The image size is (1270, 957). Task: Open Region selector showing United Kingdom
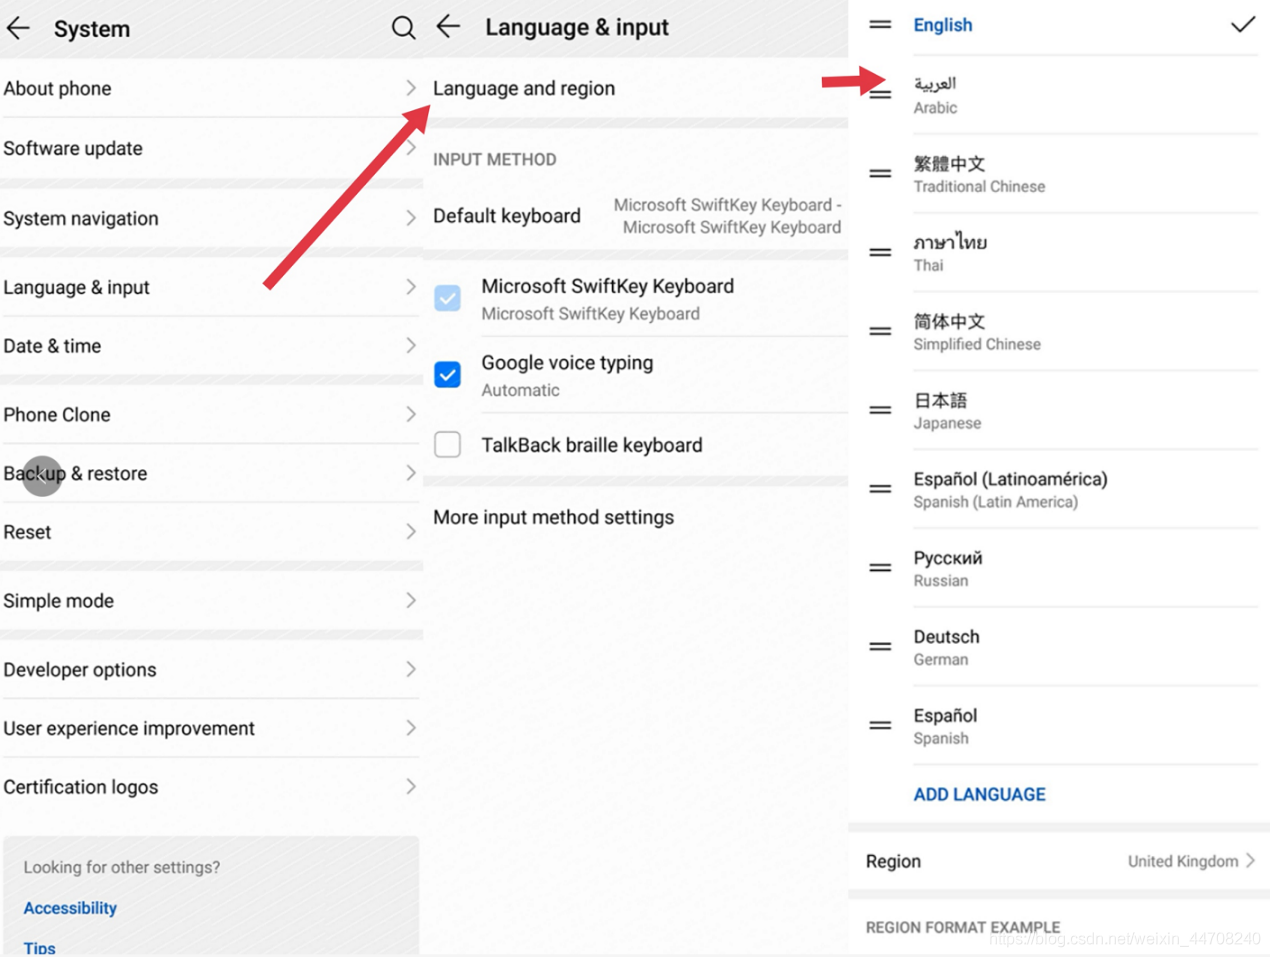pos(1190,861)
